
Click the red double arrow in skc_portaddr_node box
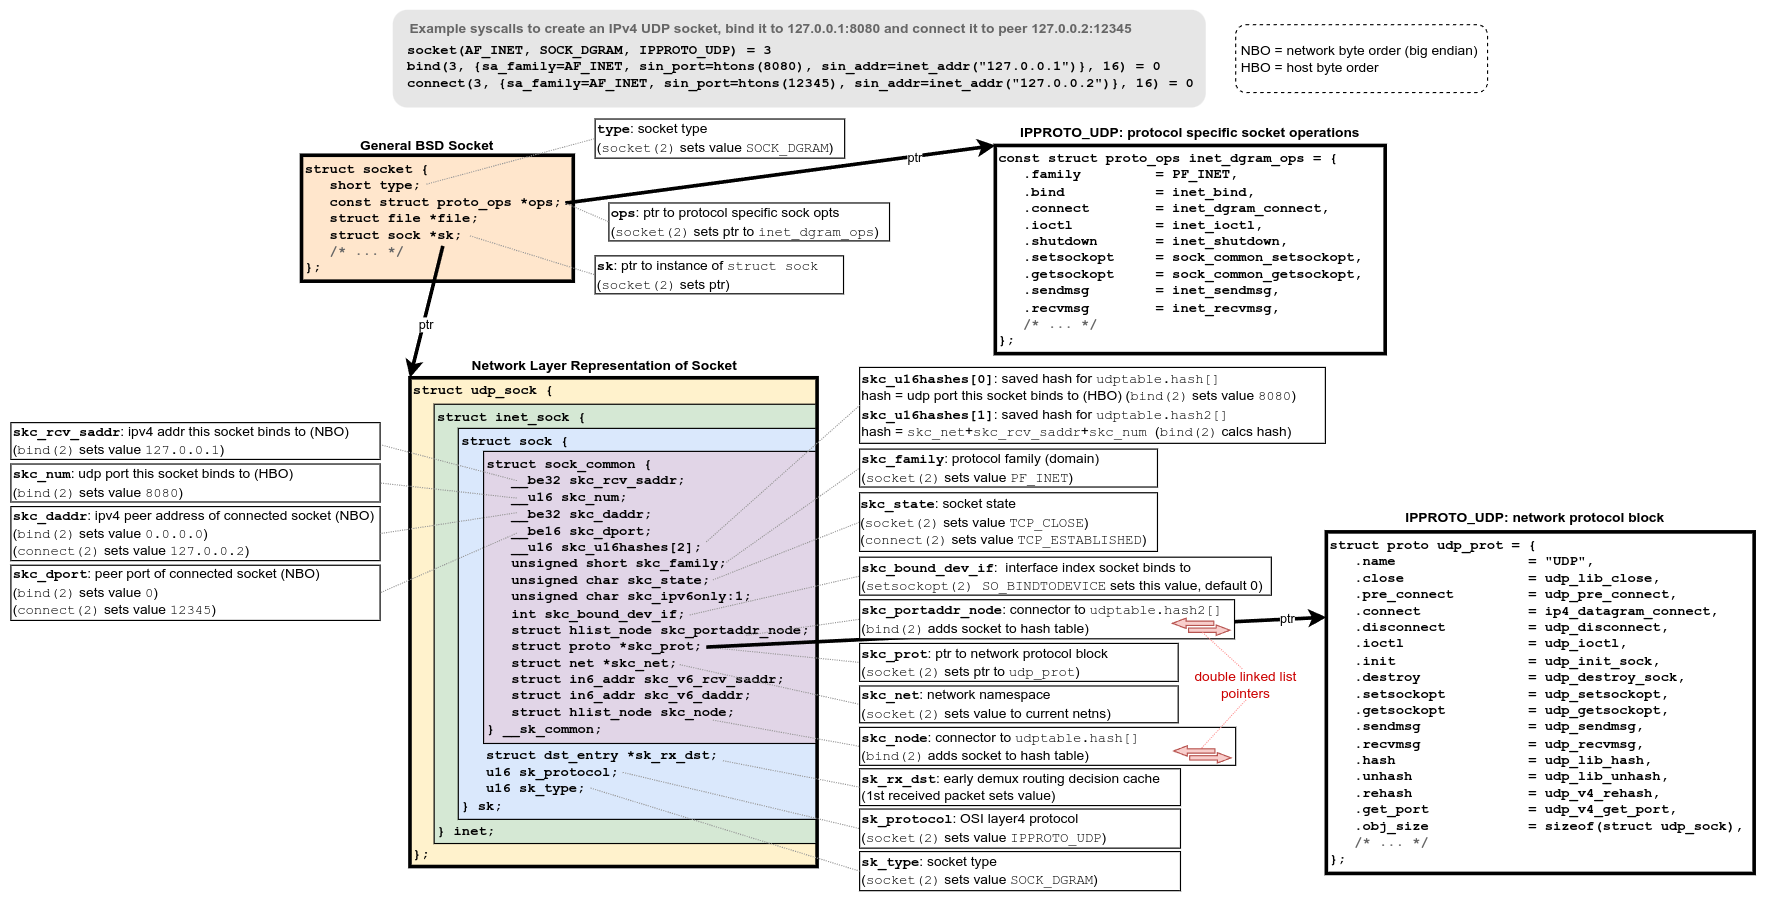[1201, 627]
